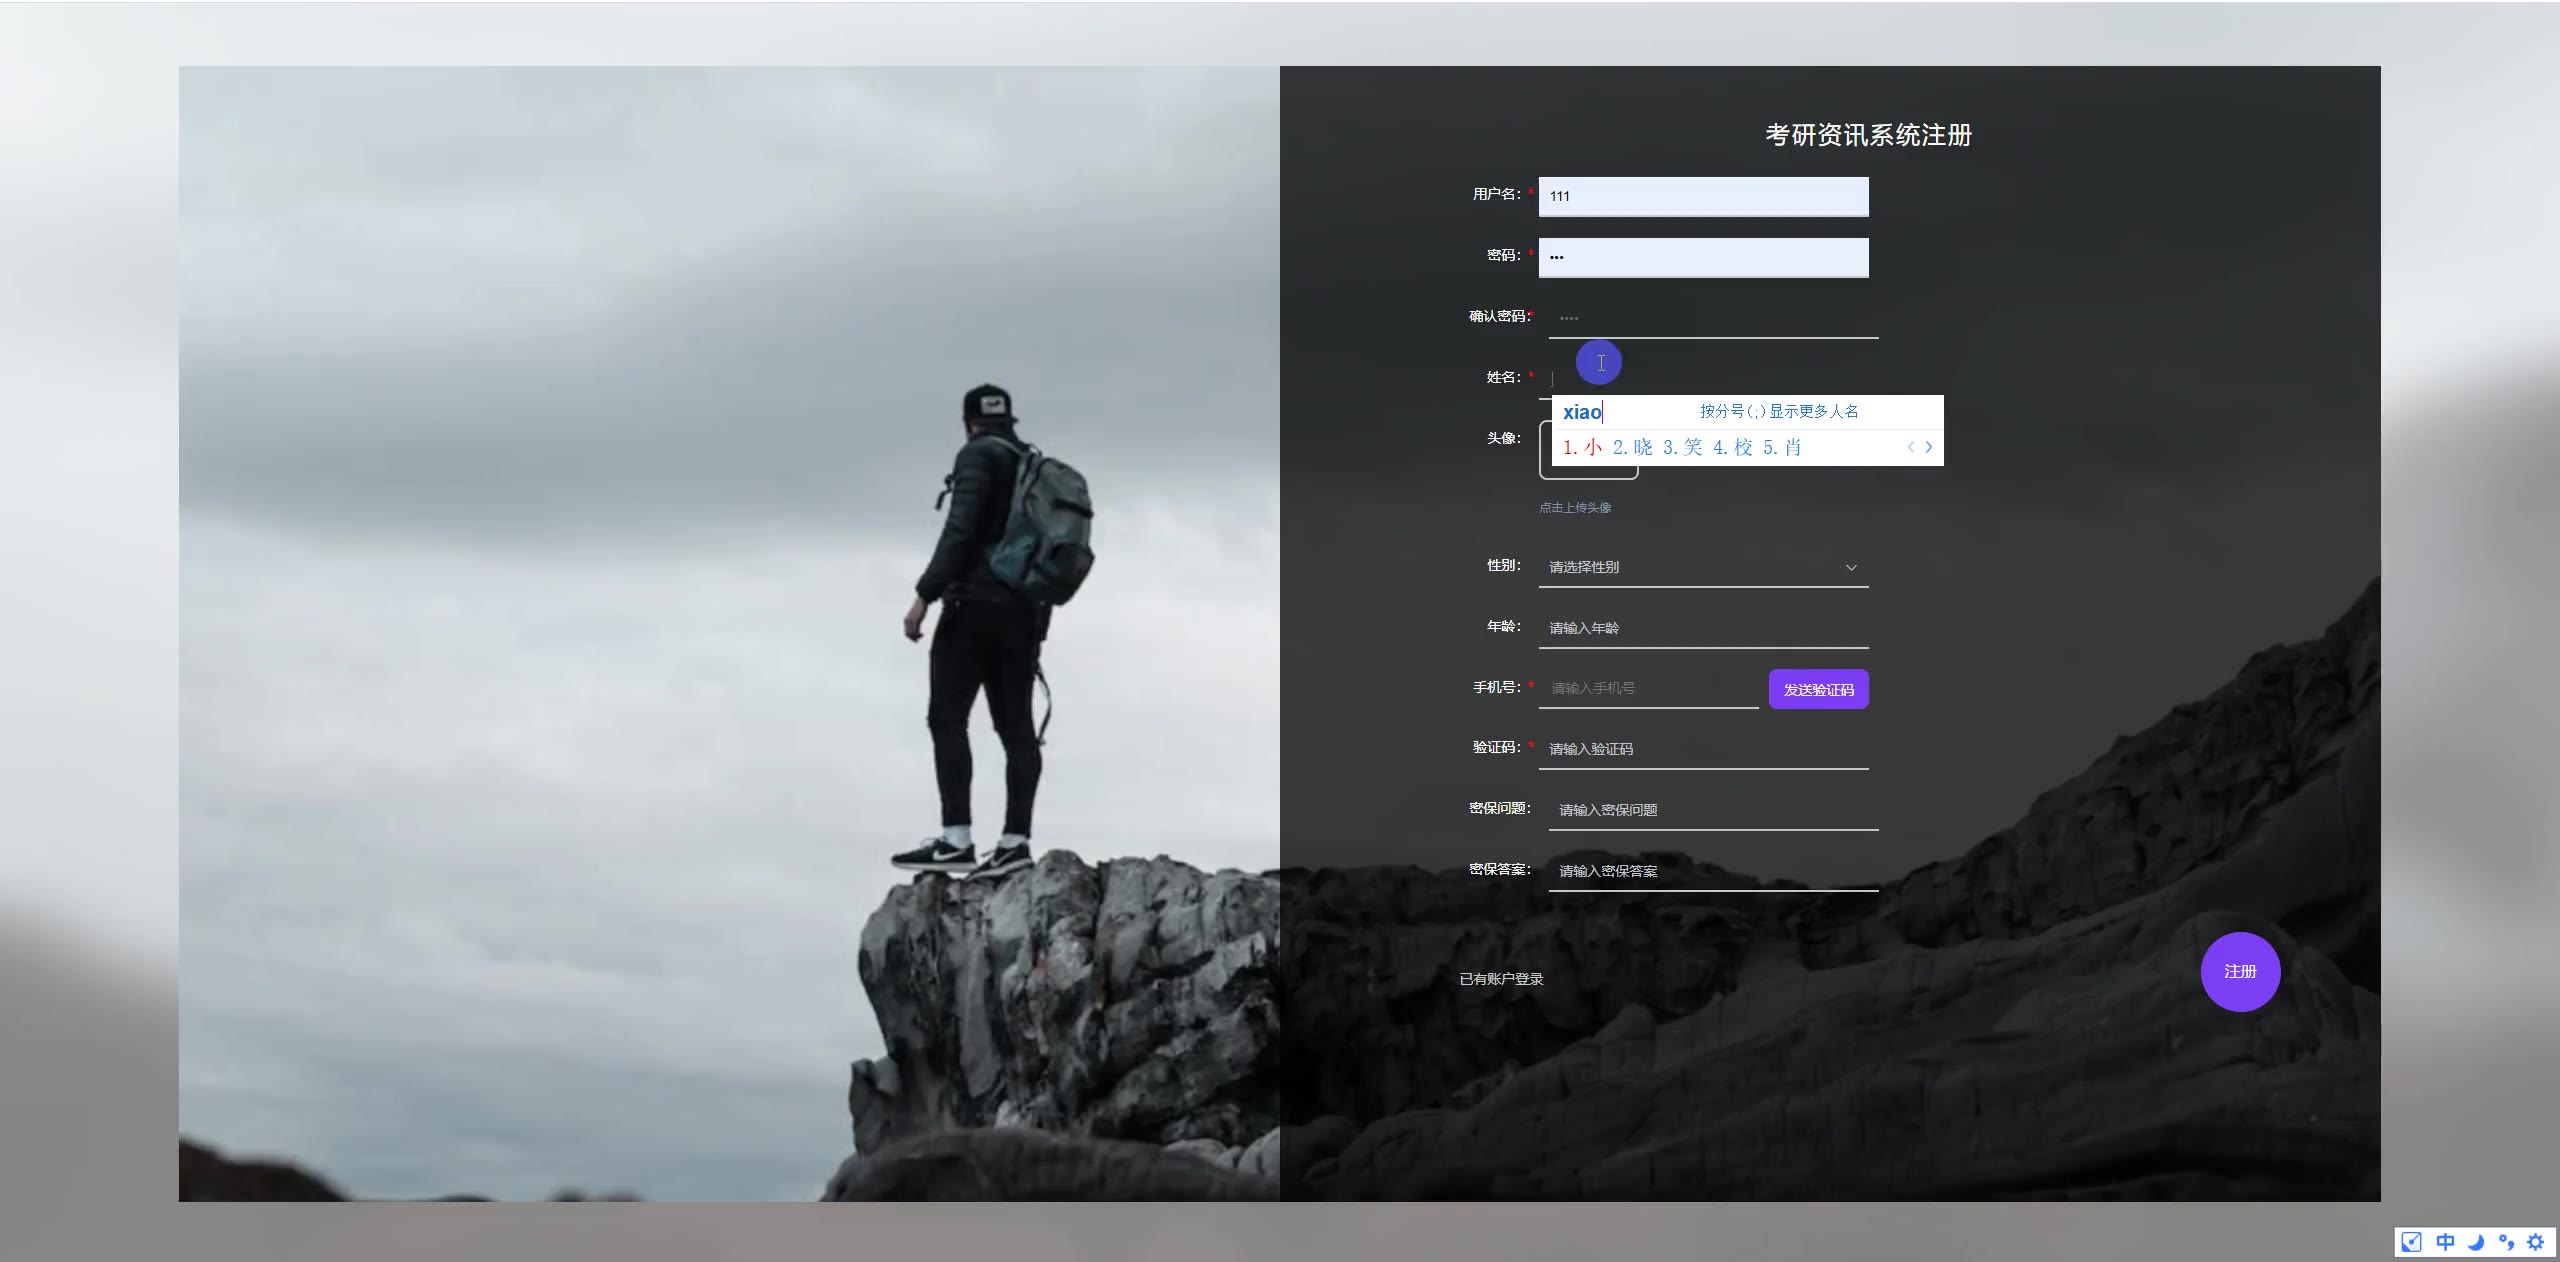Toggle the half/full-width moon icon

click(2476, 1242)
